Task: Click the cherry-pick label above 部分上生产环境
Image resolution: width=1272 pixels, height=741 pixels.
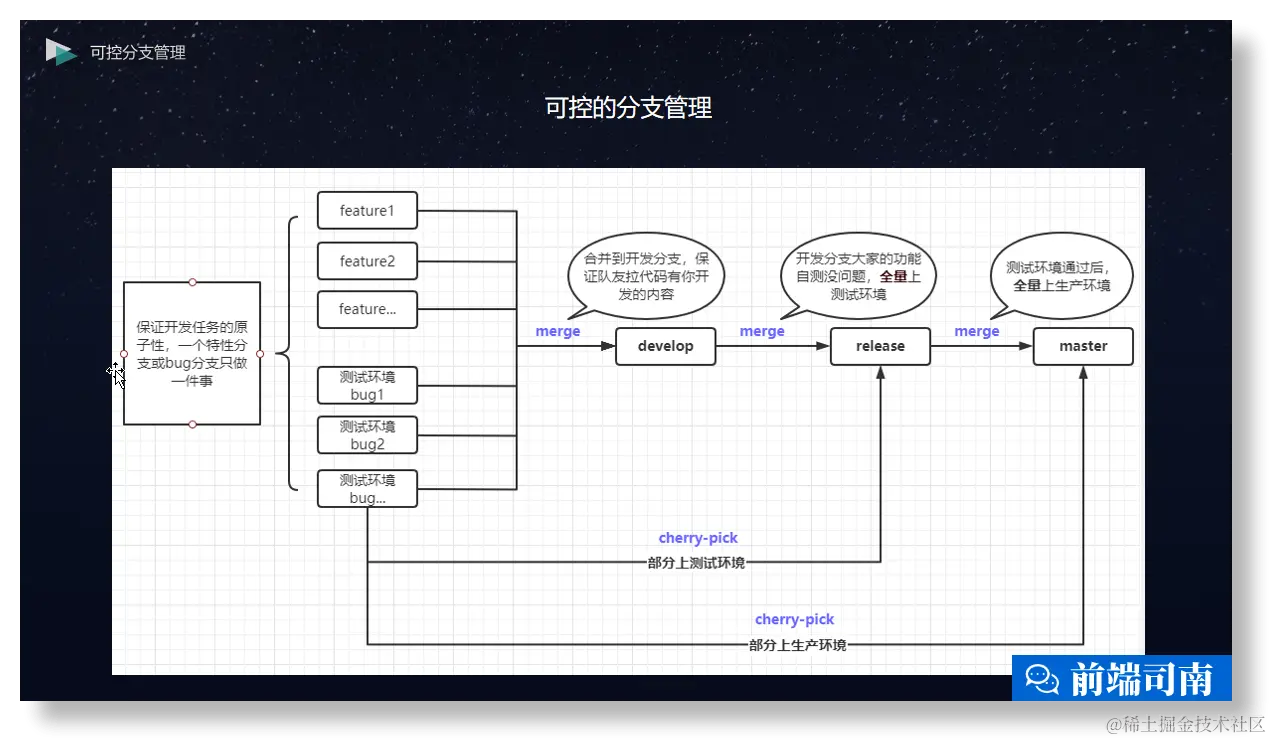Action: [794, 620]
